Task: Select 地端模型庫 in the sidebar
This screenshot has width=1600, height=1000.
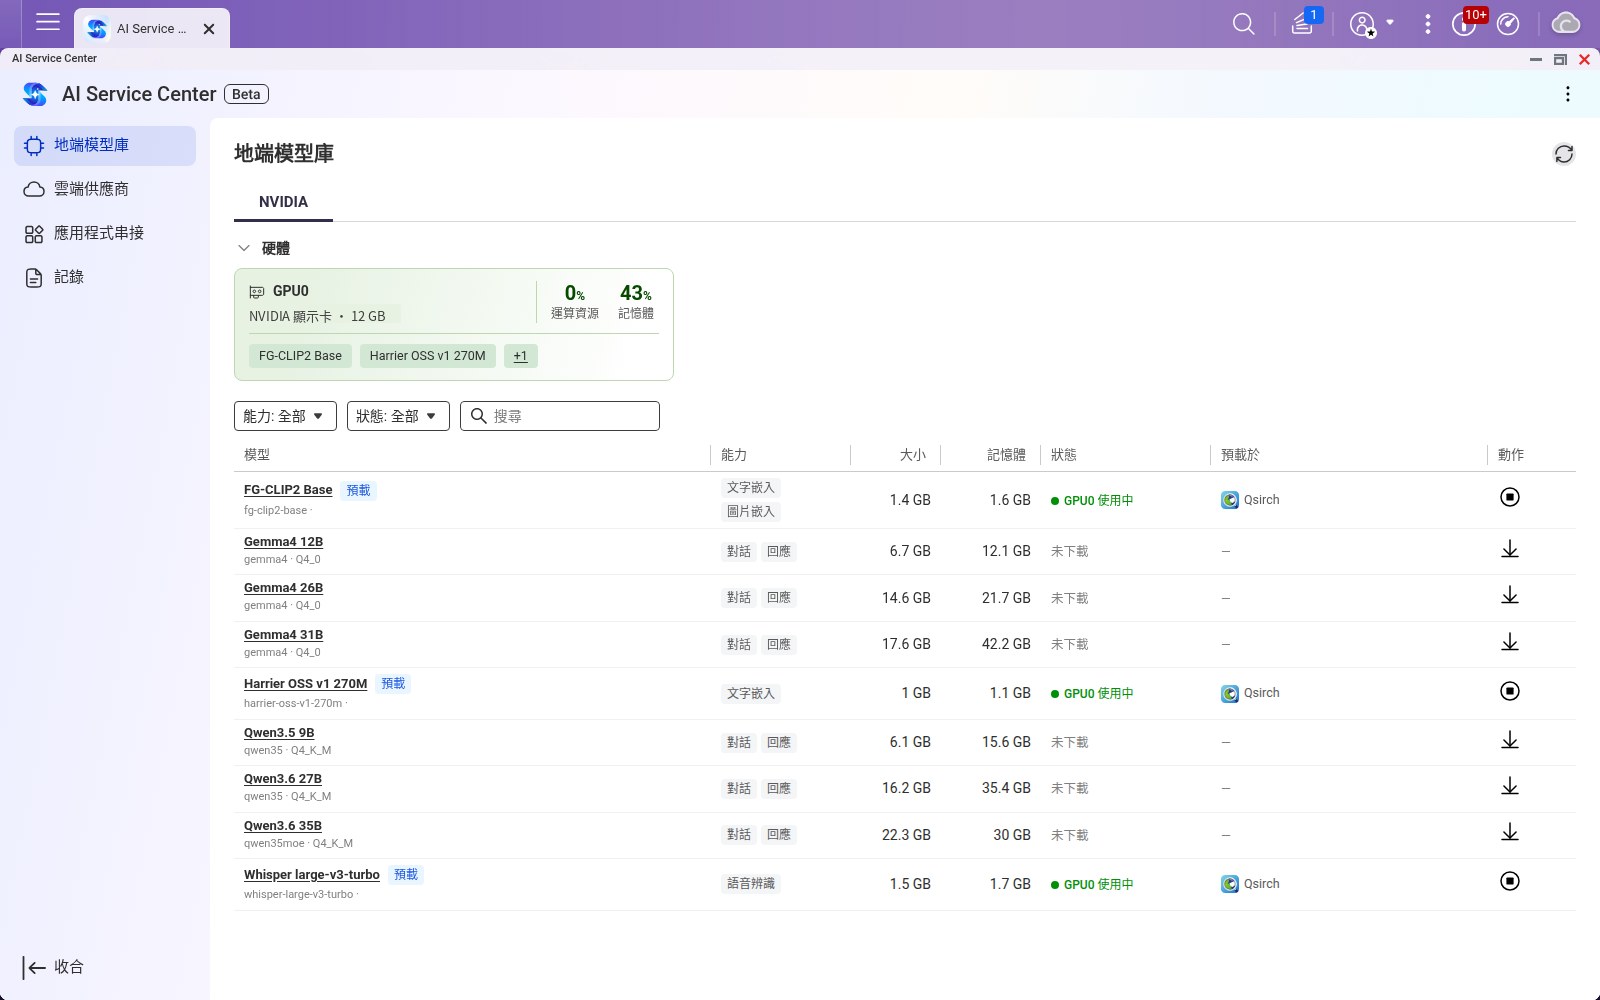Action: pyautogui.click(x=105, y=145)
